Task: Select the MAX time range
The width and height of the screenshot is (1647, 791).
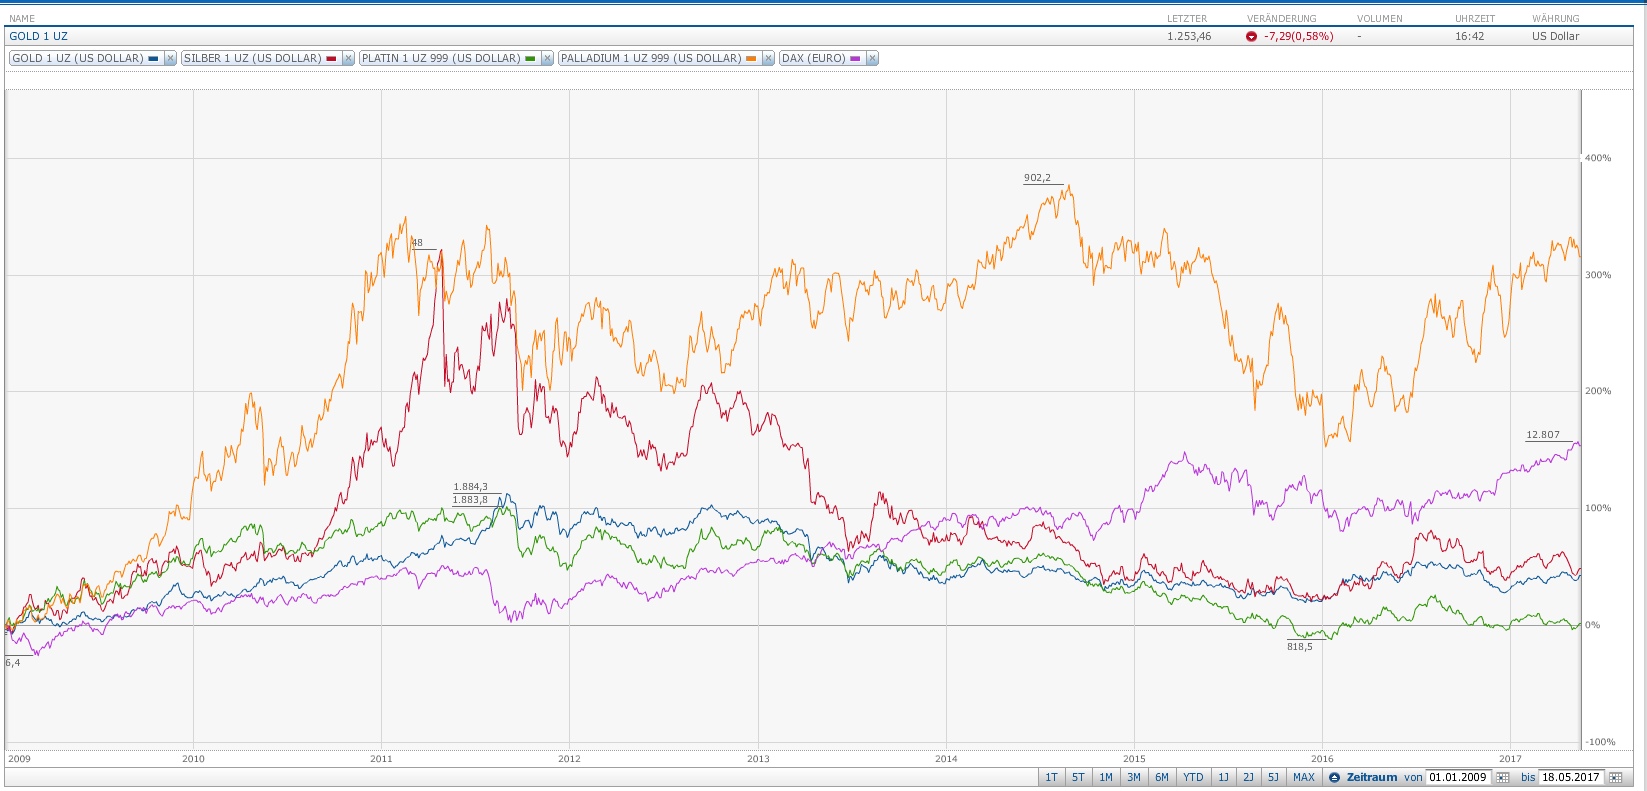Action: tap(1304, 777)
